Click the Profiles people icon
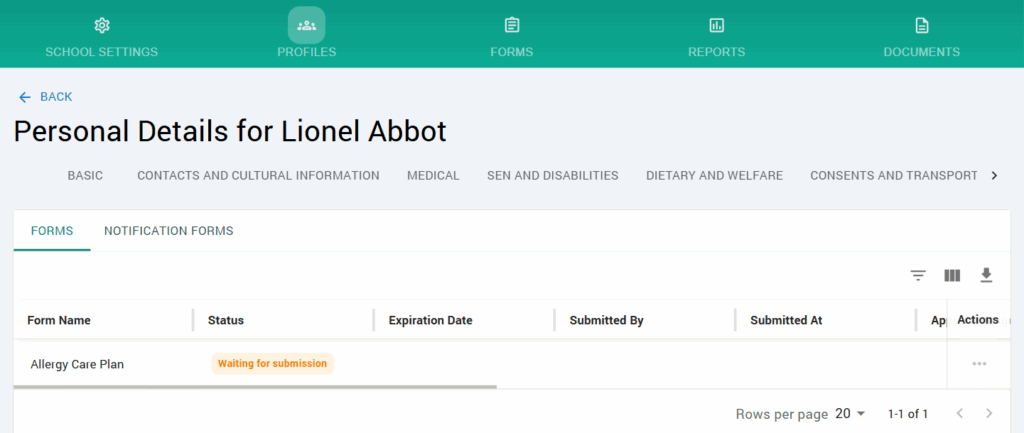 (x=307, y=25)
